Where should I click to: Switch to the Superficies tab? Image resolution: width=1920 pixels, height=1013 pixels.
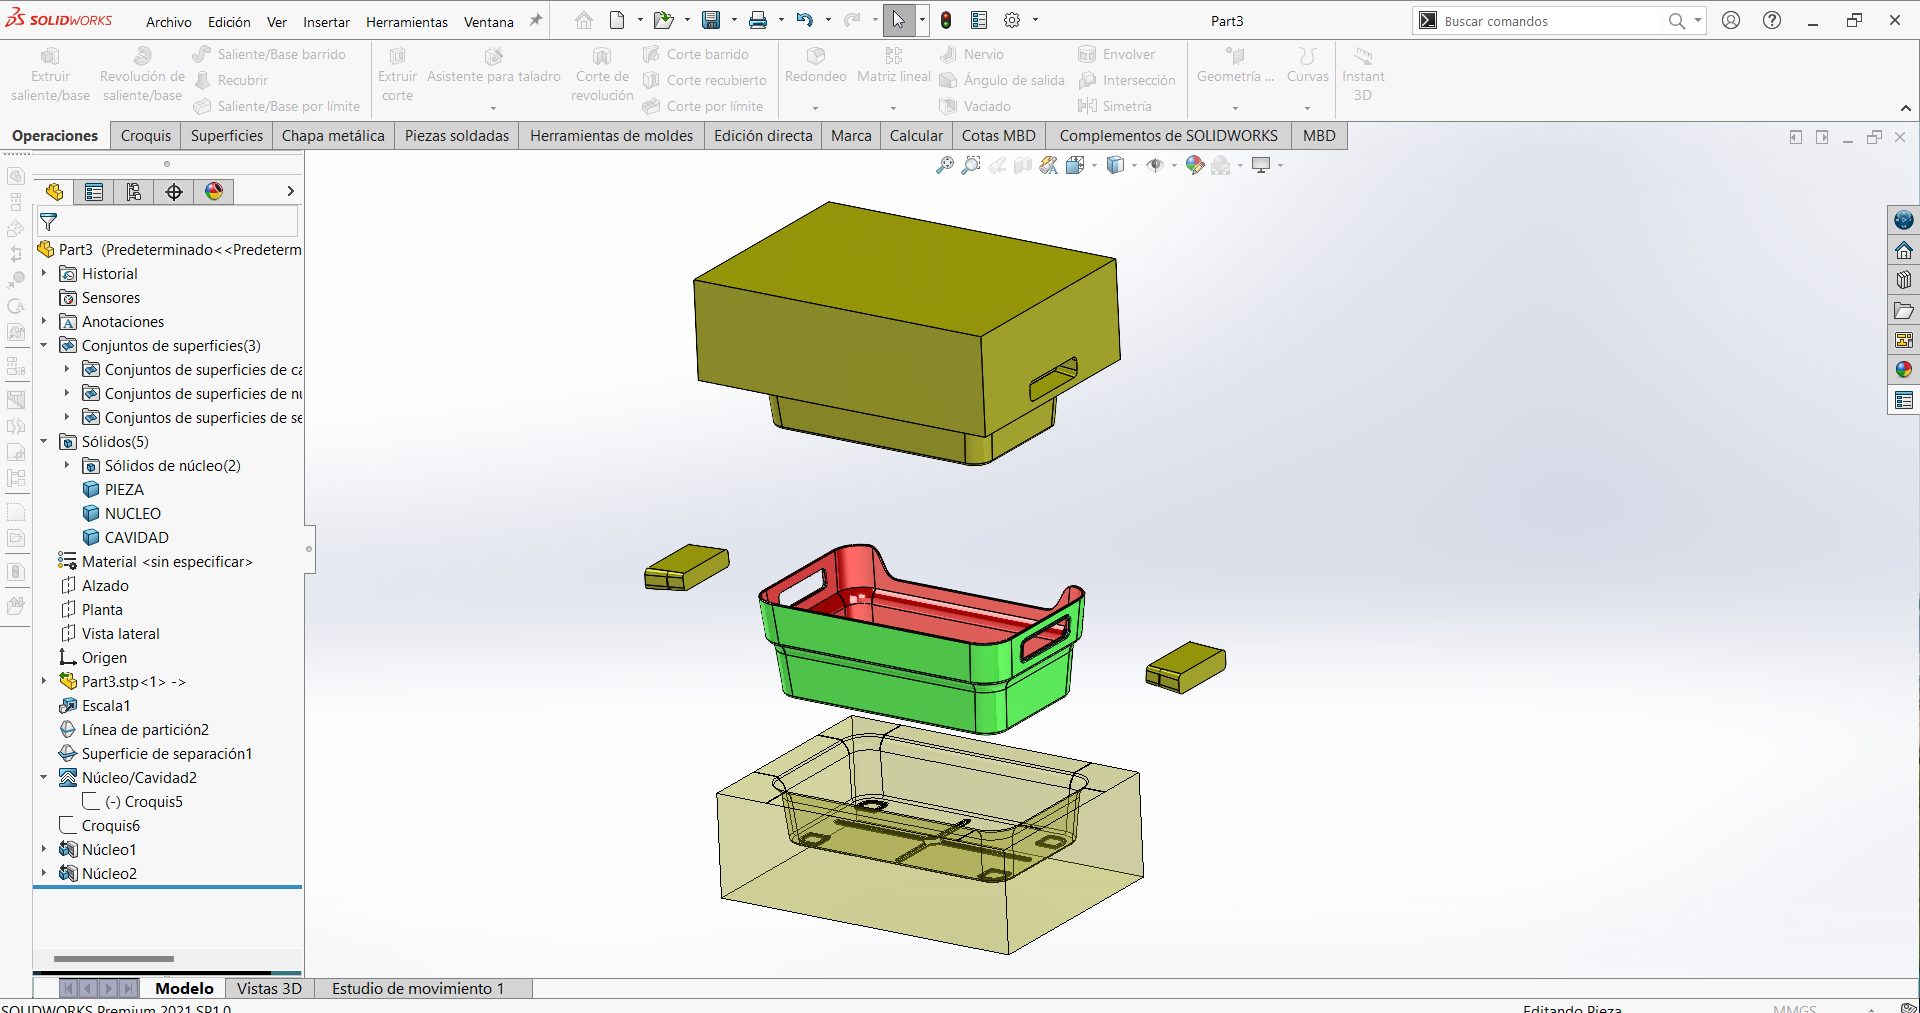[x=227, y=136]
